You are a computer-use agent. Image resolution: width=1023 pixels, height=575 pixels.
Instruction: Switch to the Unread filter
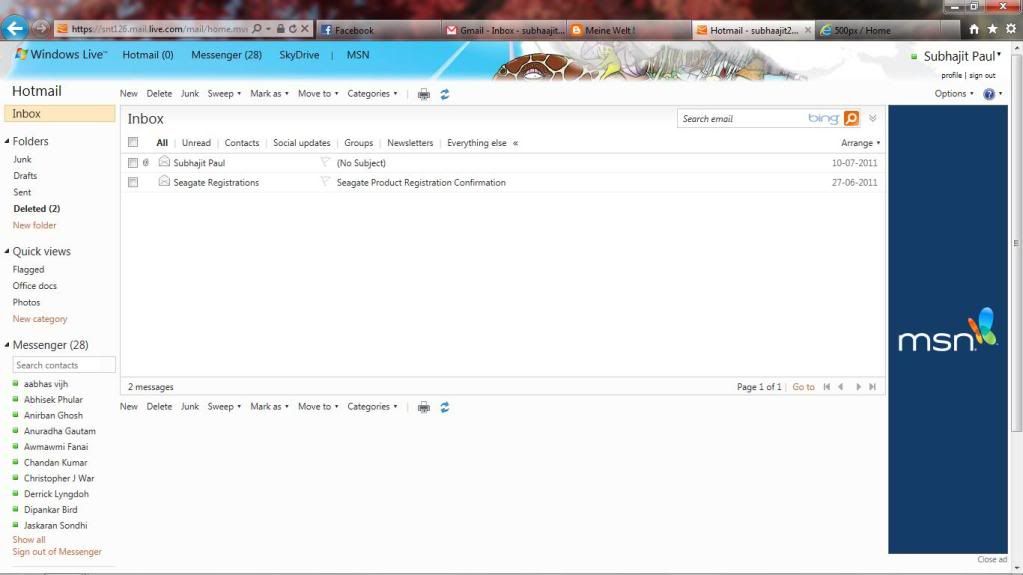coord(196,143)
